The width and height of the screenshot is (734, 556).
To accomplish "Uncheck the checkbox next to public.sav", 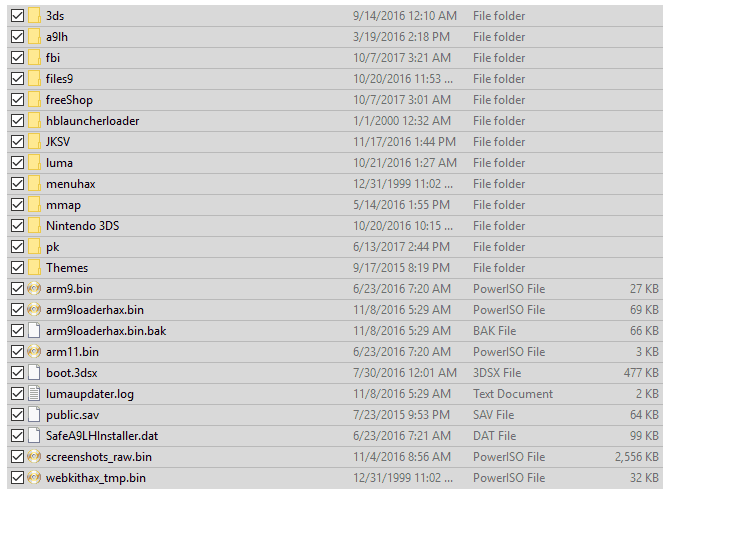I will click(17, 415).
